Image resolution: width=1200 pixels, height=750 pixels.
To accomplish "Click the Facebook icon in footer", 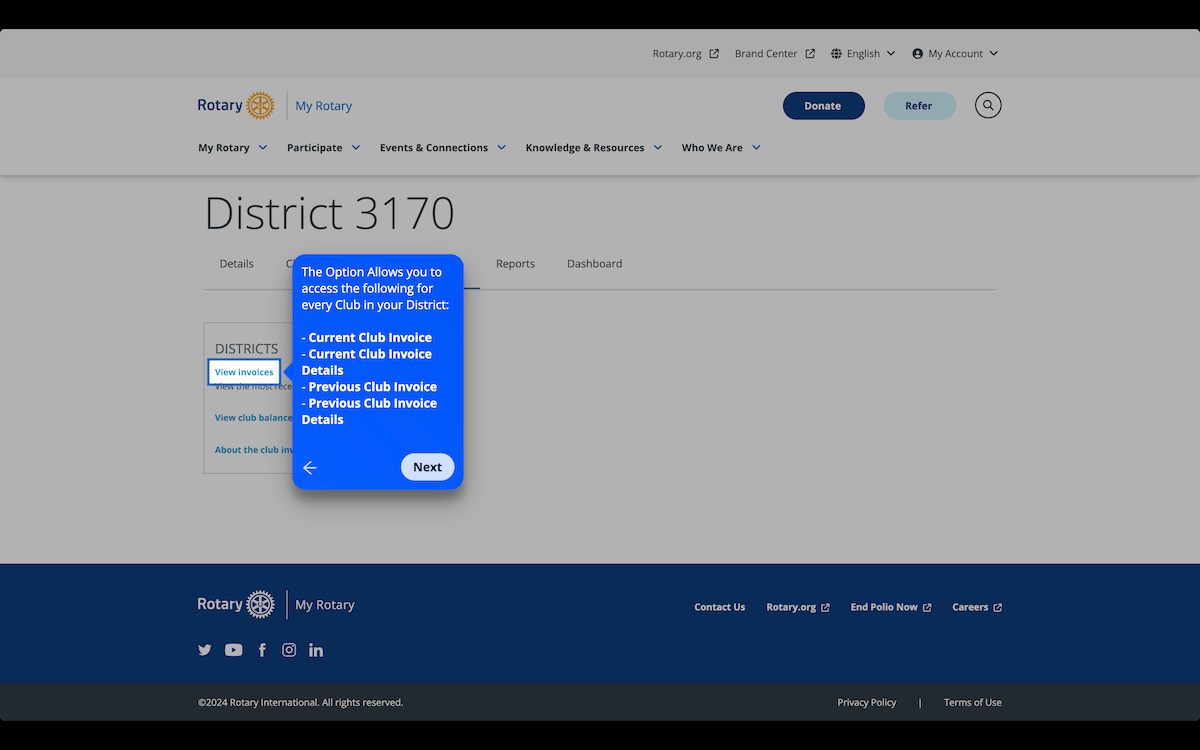I will pos(262,650).
